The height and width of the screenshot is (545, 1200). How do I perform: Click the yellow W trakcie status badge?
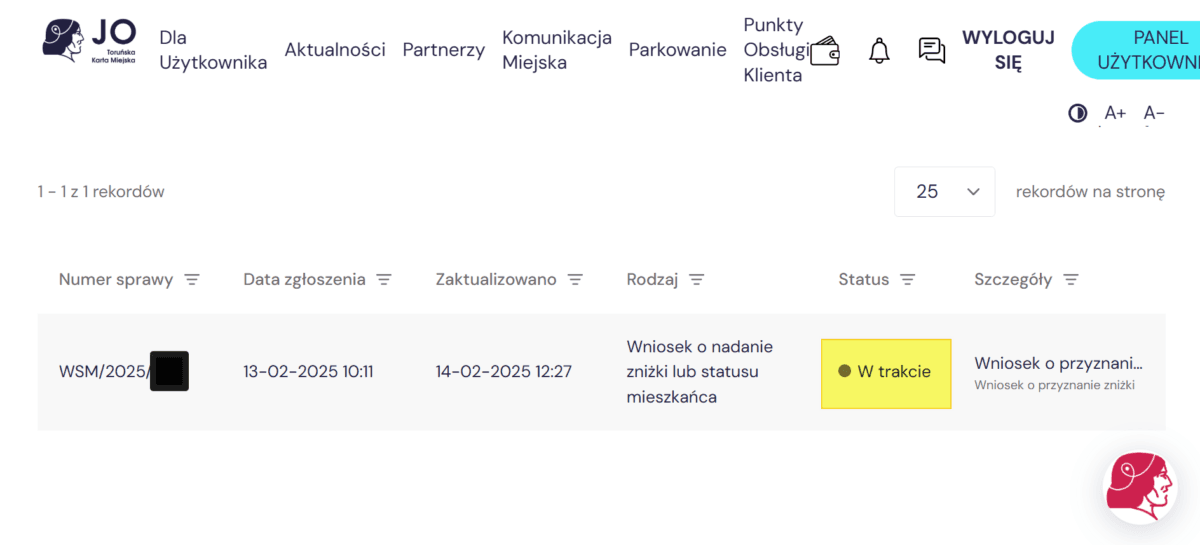pyautogui.click(x=885, y=372)
